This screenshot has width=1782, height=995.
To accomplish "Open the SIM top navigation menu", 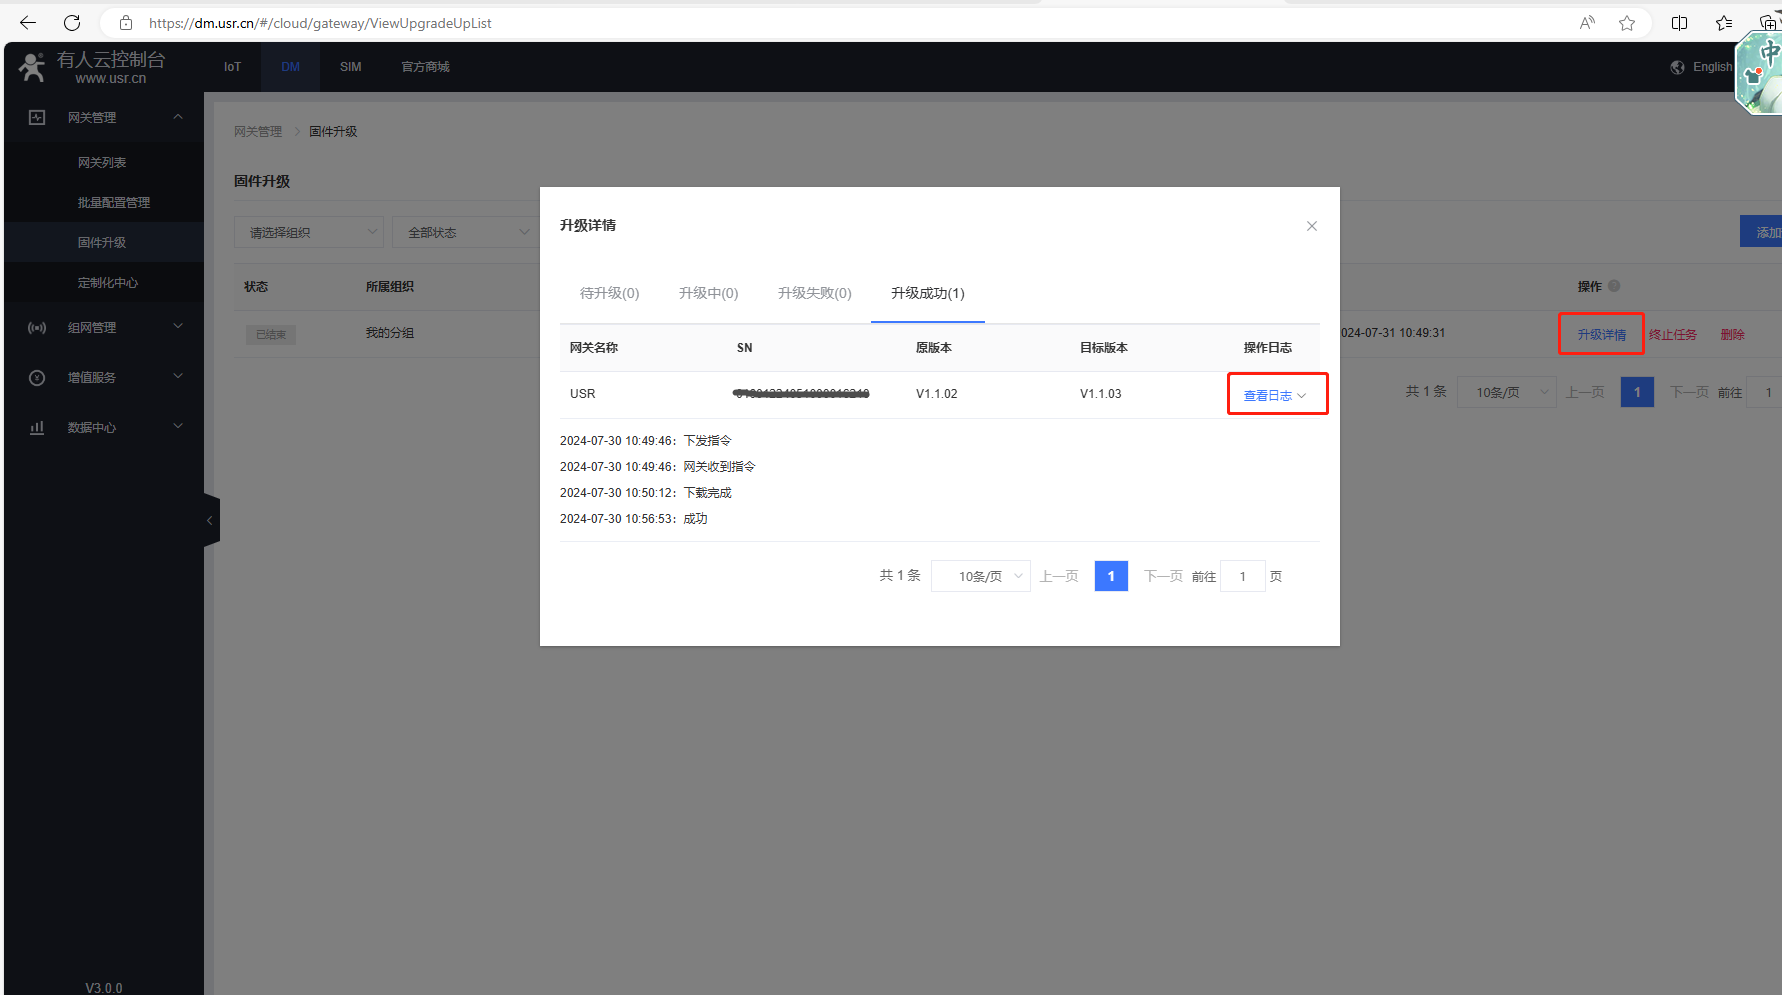I will tap(350, 67).
